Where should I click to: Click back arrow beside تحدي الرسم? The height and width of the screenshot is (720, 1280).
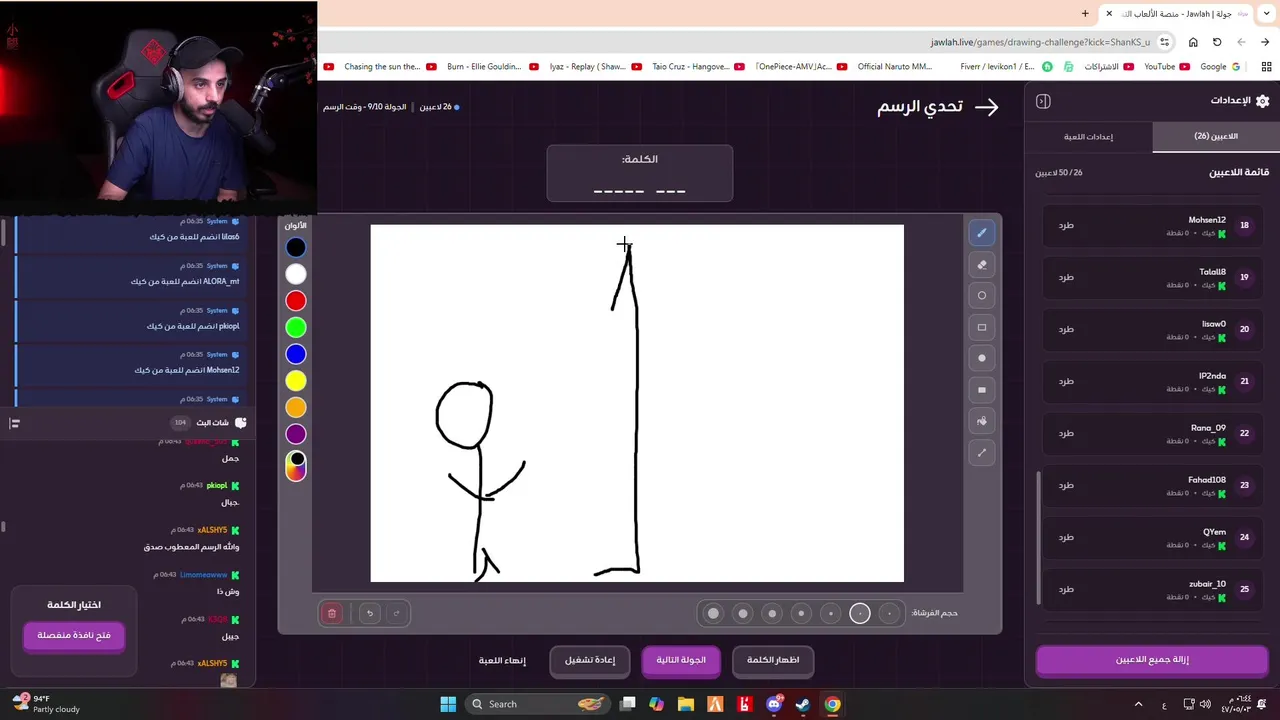986,107
